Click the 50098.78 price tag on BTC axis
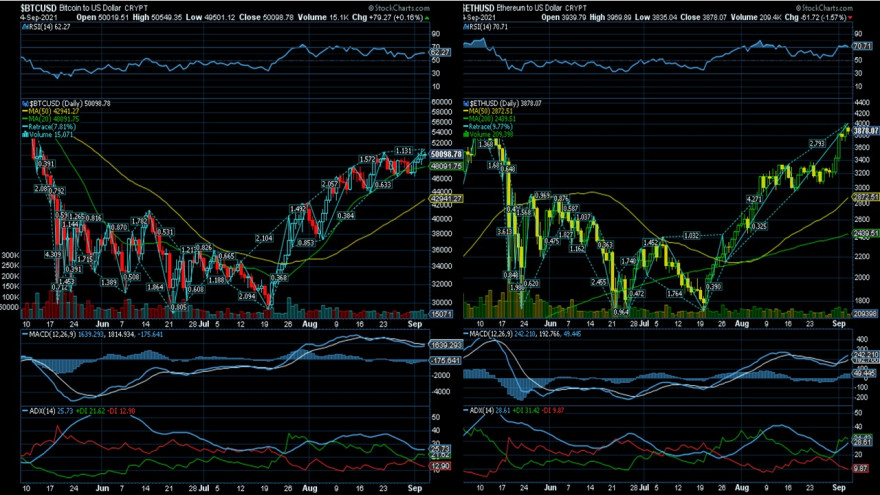Screen dimensions: 880x495 point(446,154)
